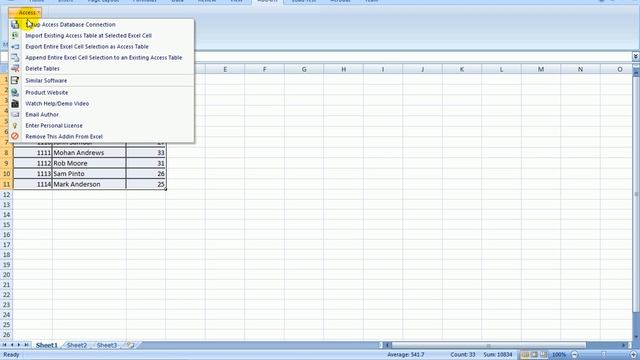Click the cell containing Mark Anderson
The width and height of the screenshot is (640, 360).
(x=89, y=184)
